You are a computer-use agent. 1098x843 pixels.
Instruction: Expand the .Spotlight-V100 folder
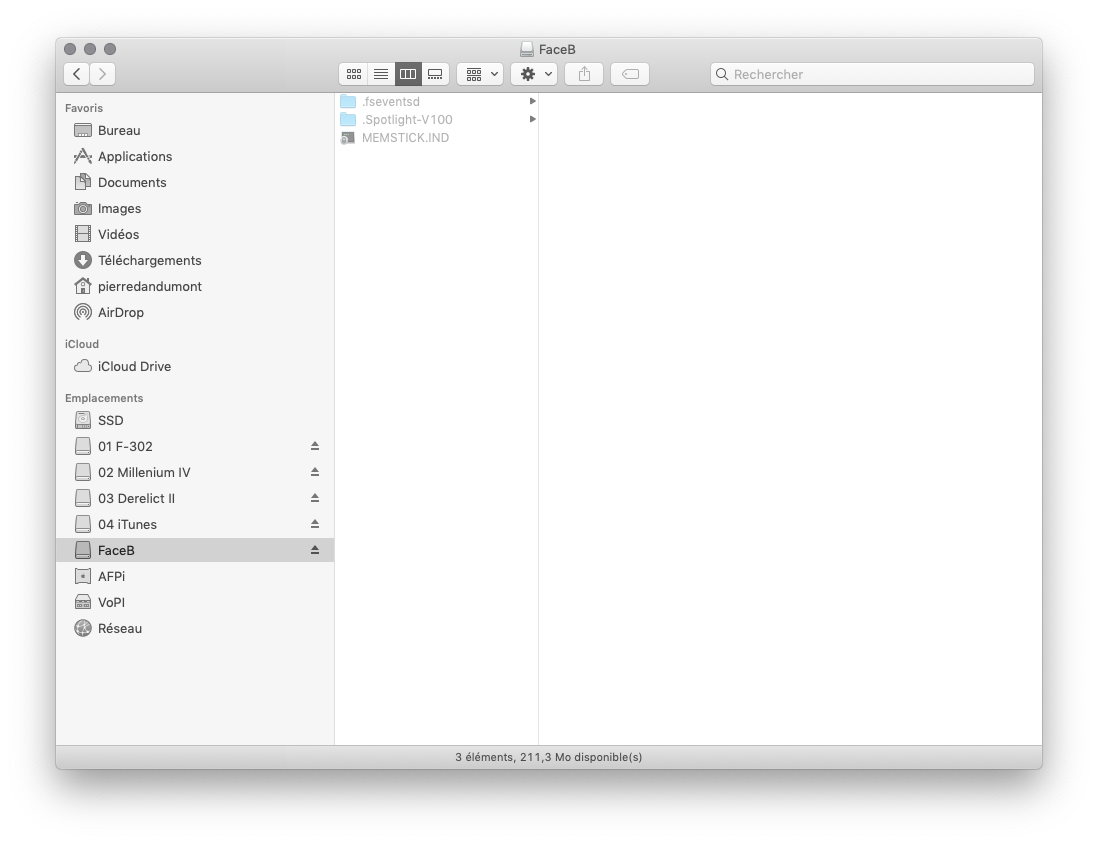point(532,119)
